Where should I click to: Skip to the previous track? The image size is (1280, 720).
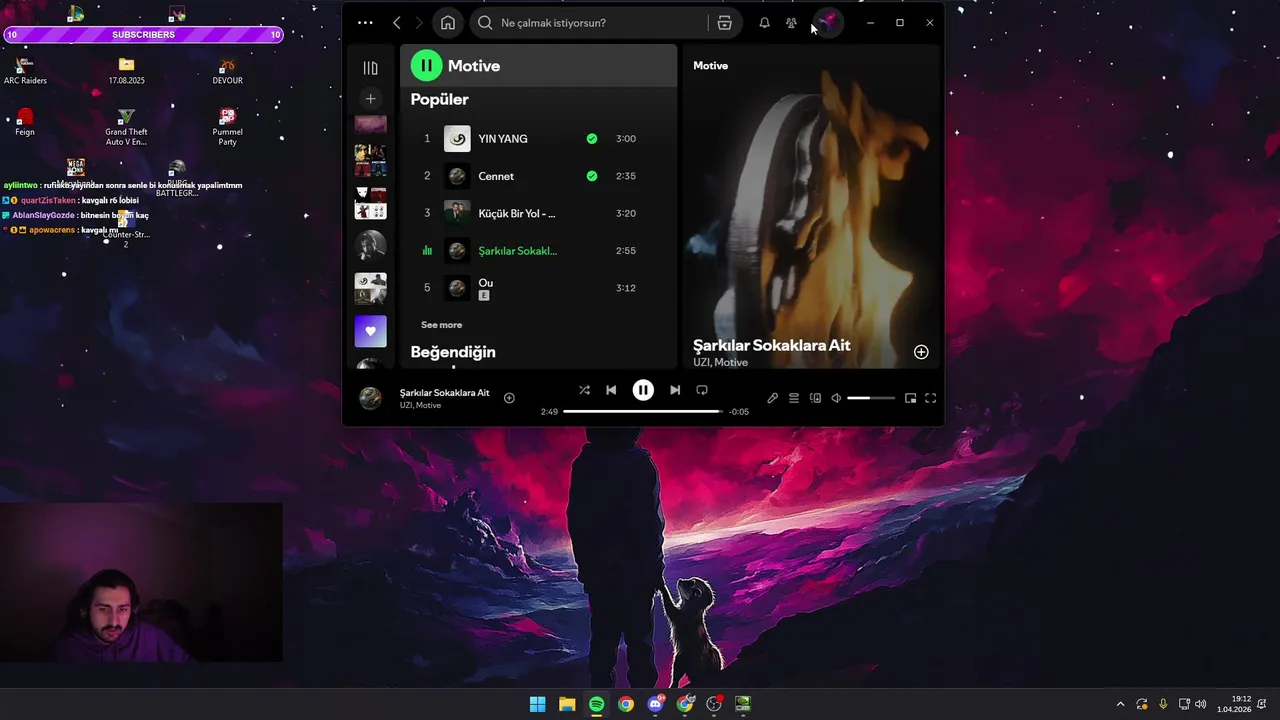pos(611,390)
